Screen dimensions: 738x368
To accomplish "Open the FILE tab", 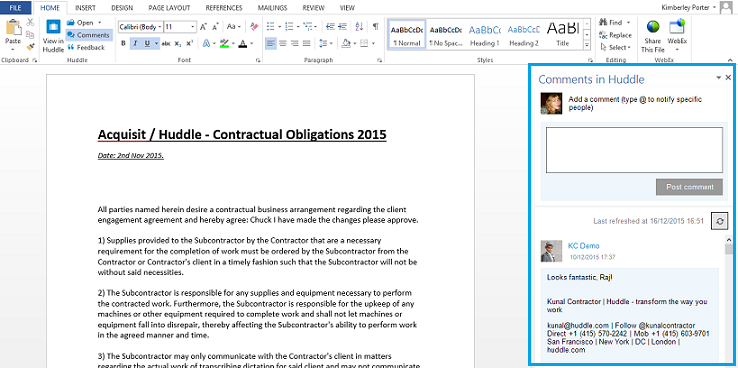I will click(x=16, y=8).
